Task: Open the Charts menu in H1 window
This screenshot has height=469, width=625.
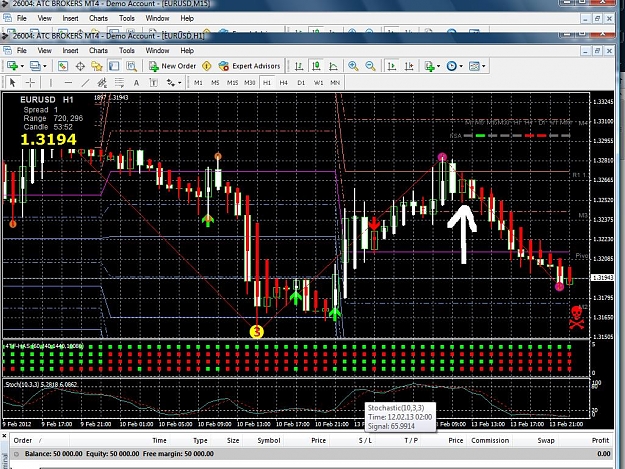Action: click(98, 51)
